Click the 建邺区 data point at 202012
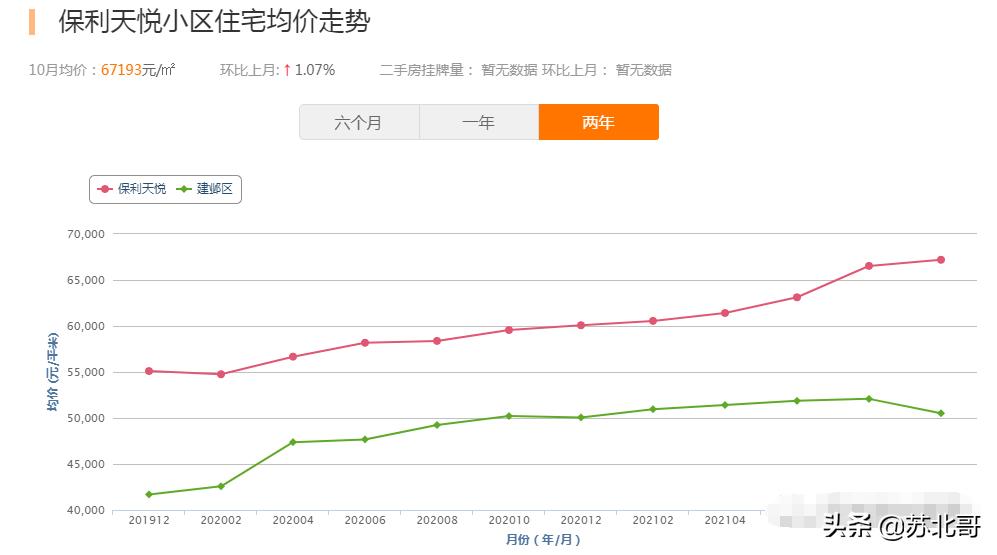997x555 pixels. pos(581,418)
